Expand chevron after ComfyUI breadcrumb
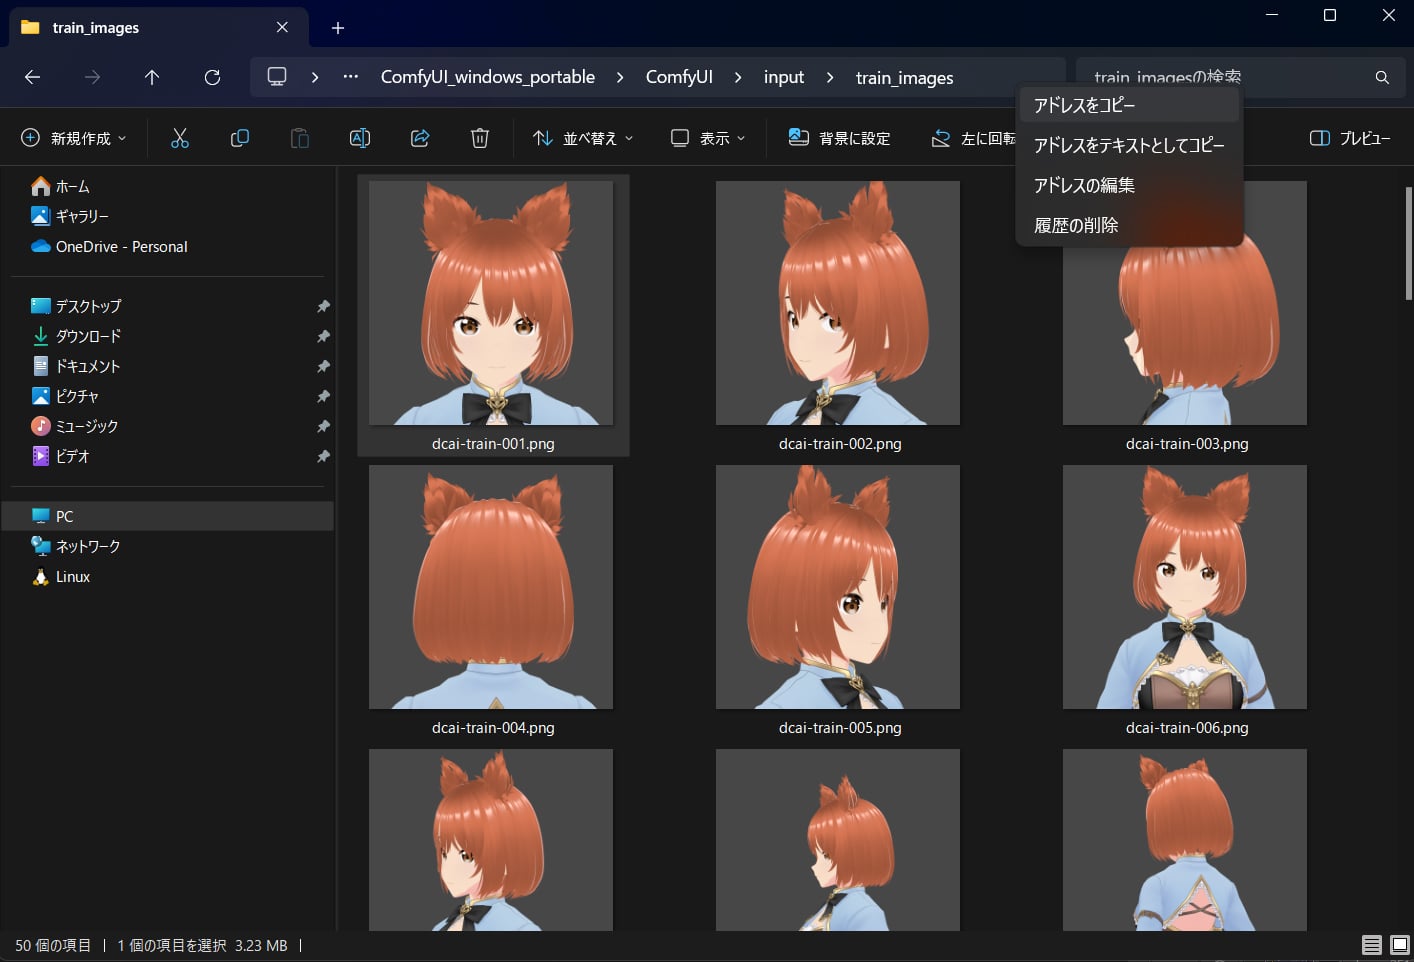 point(738,77)
